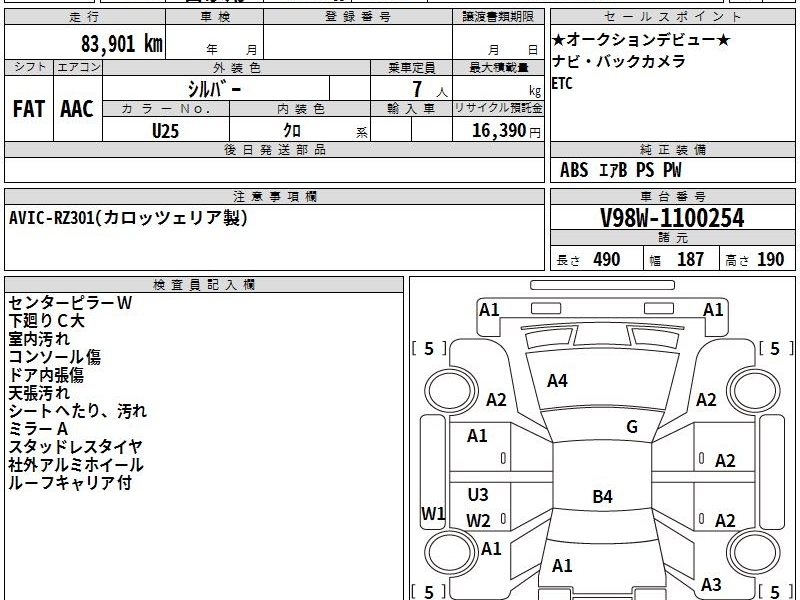This screenshot has width=800, height=600.
Task: Click the U3 mark on the diagram
Action: point(478,495)
